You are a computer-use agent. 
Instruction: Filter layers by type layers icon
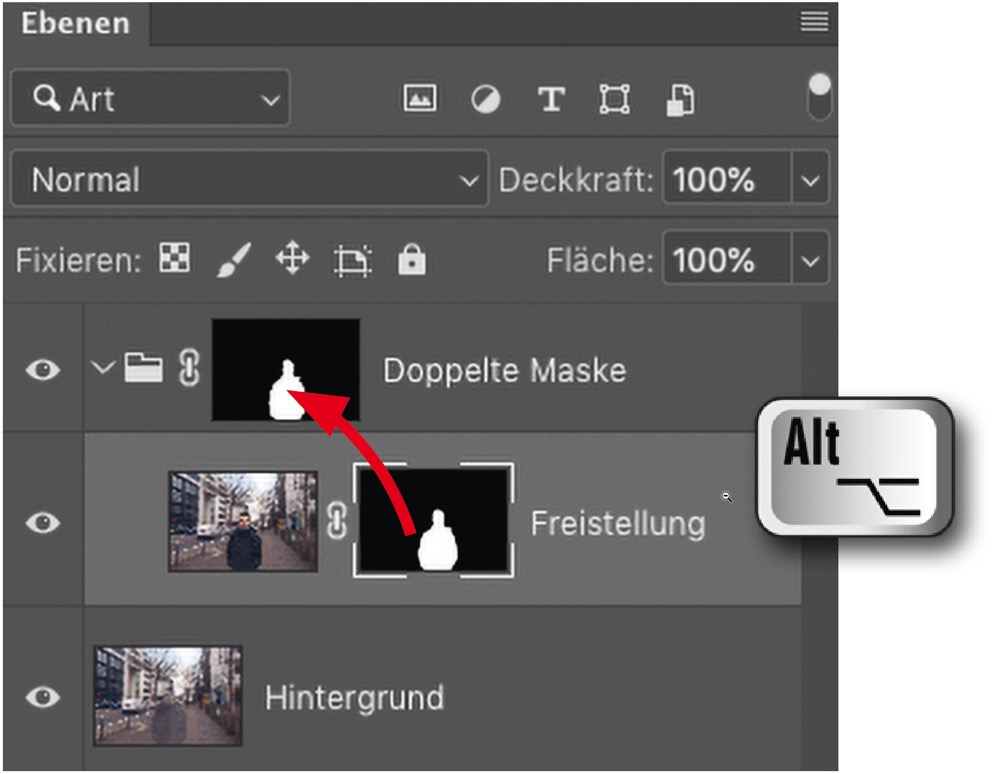pos(551,99)
